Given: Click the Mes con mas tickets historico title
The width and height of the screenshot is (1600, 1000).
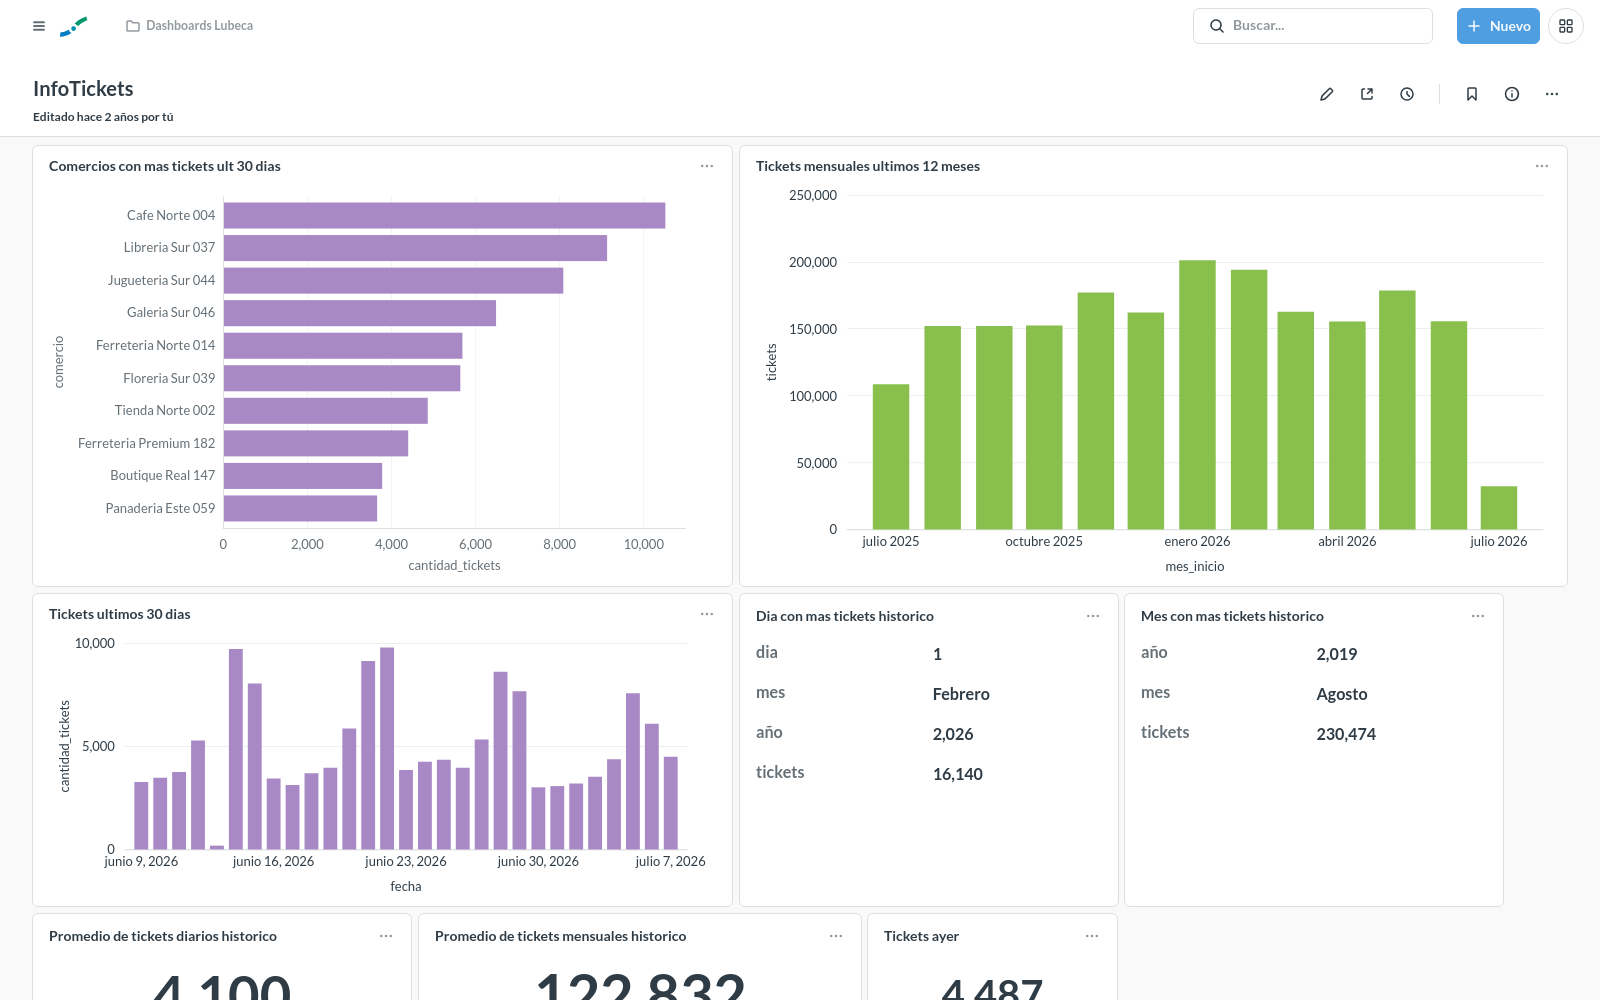Looking at the screenshot, I should (x=1232, y=616).
